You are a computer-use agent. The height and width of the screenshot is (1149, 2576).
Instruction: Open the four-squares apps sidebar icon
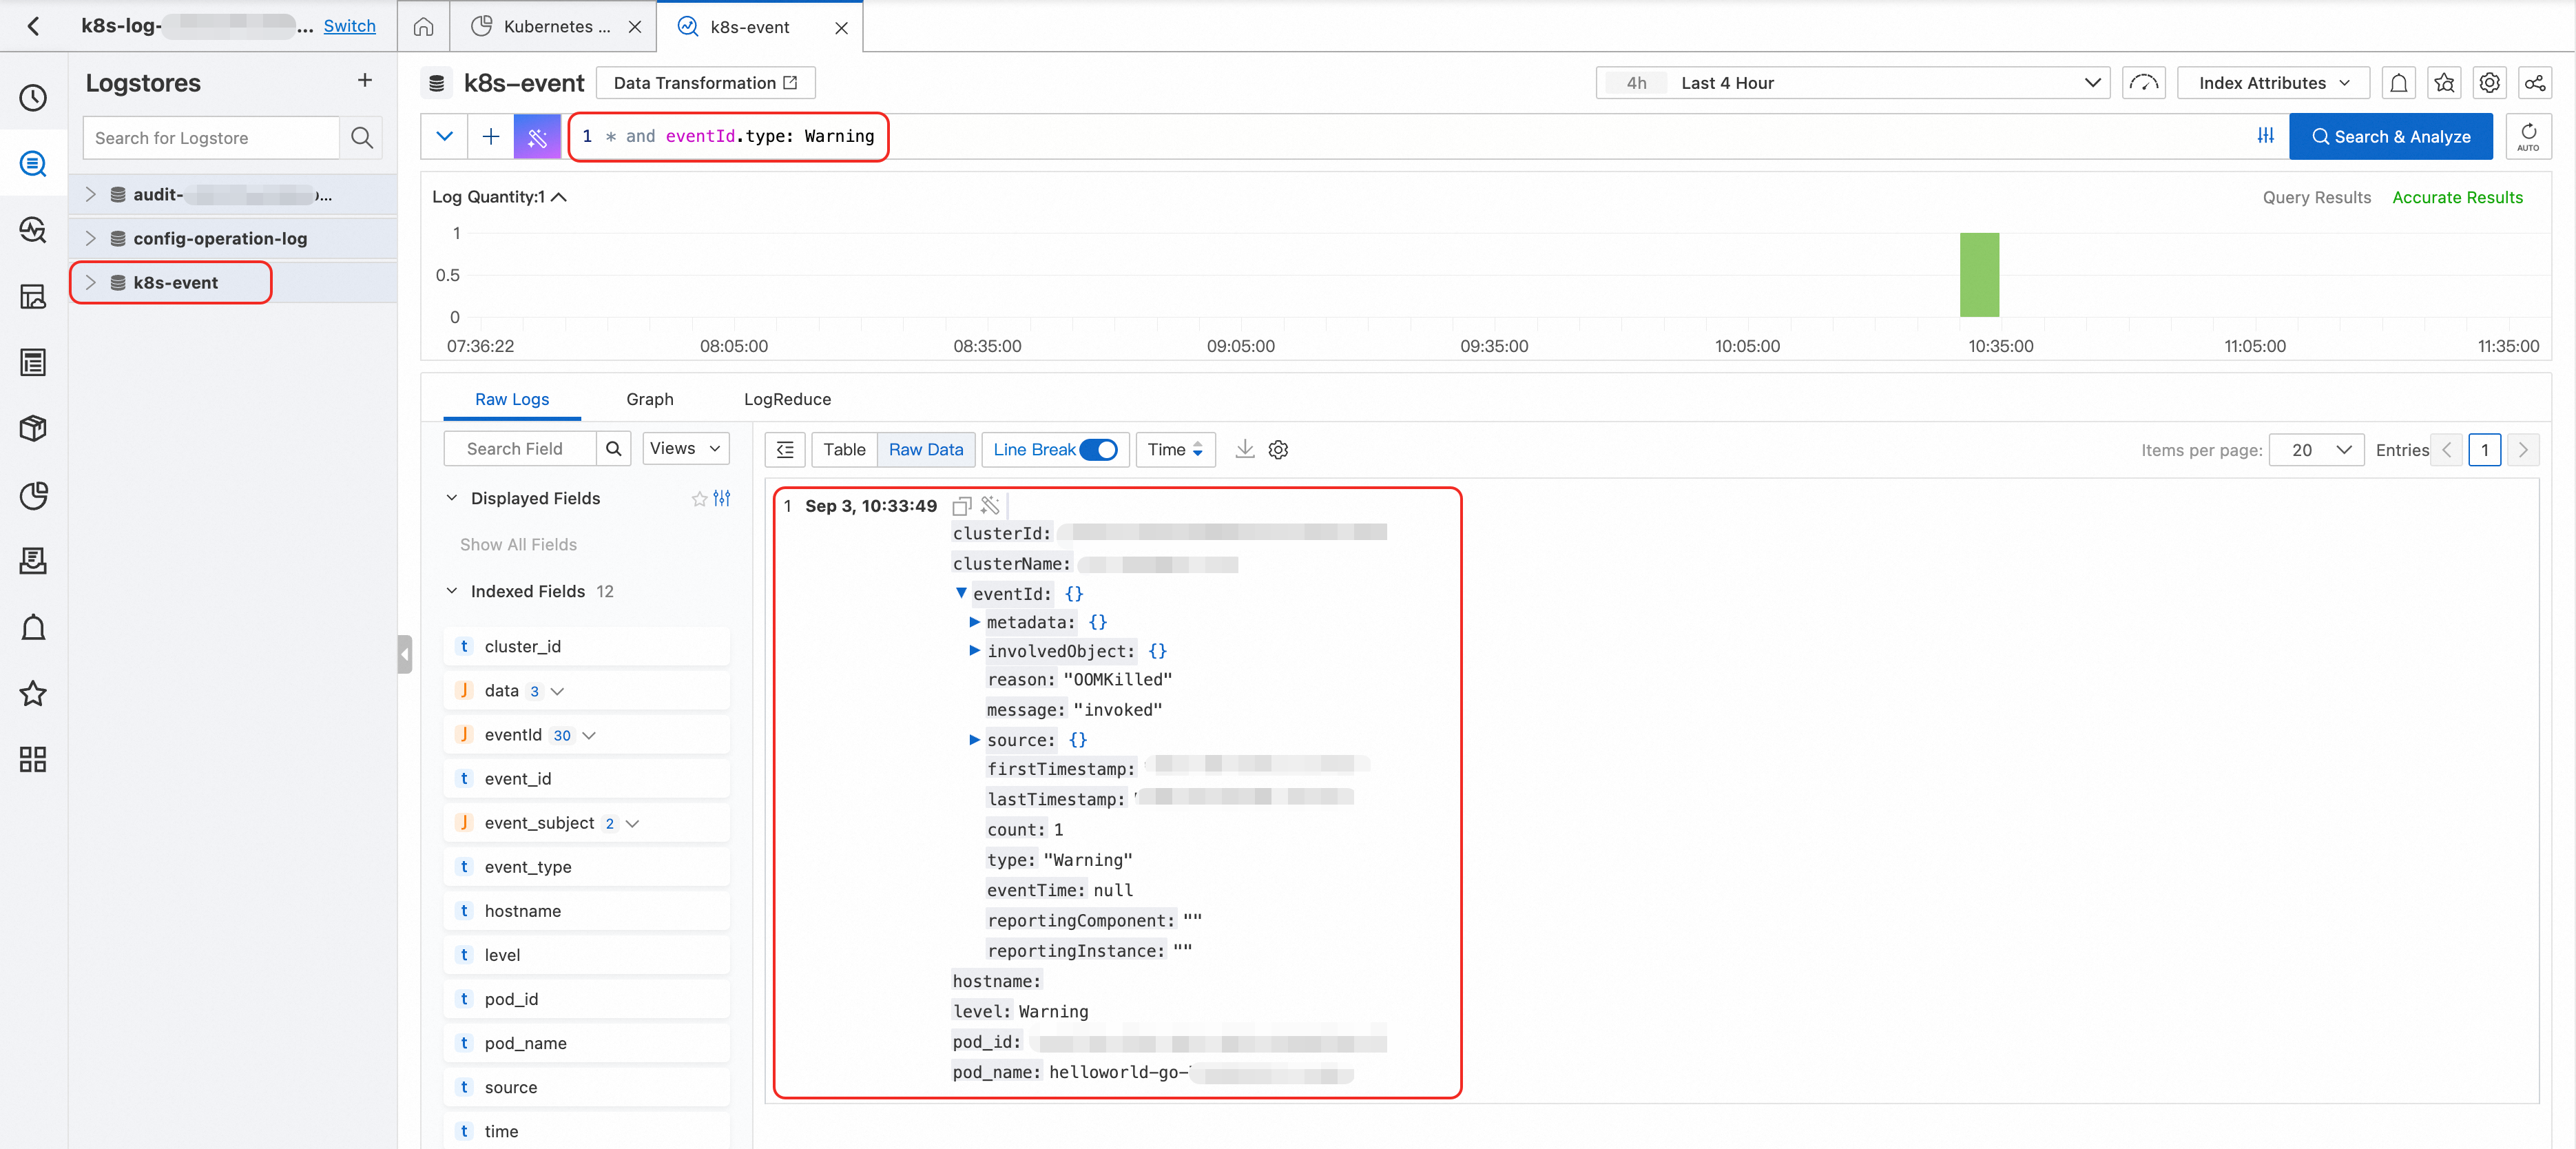point(33,759)
